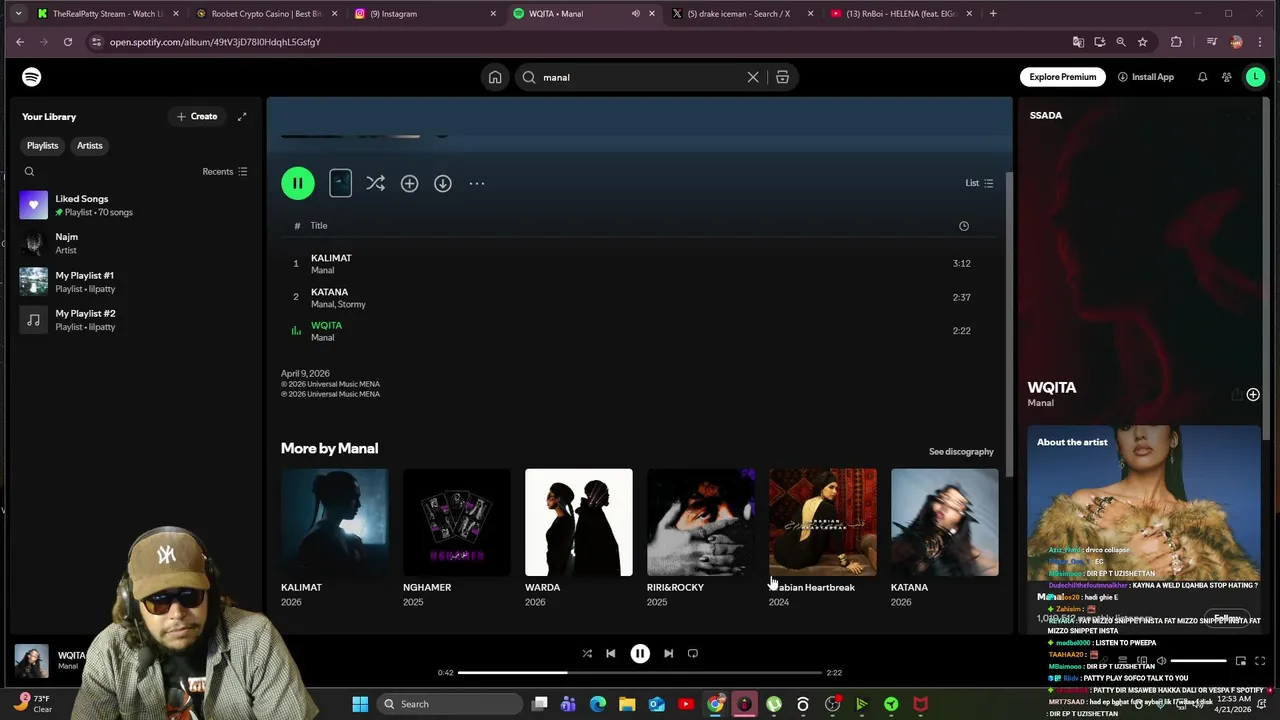Switch to RnBoi HELENA YouTube tab

(900, 14)
